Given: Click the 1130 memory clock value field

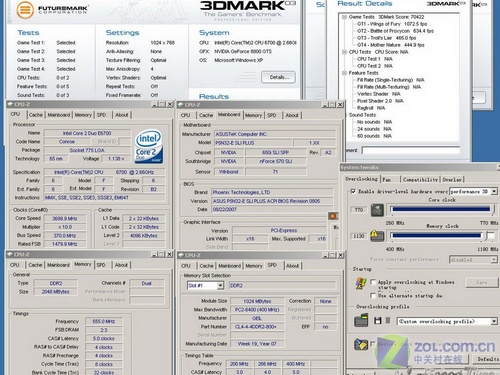Looking at the screenshot, I should click(x=359, y=236).
